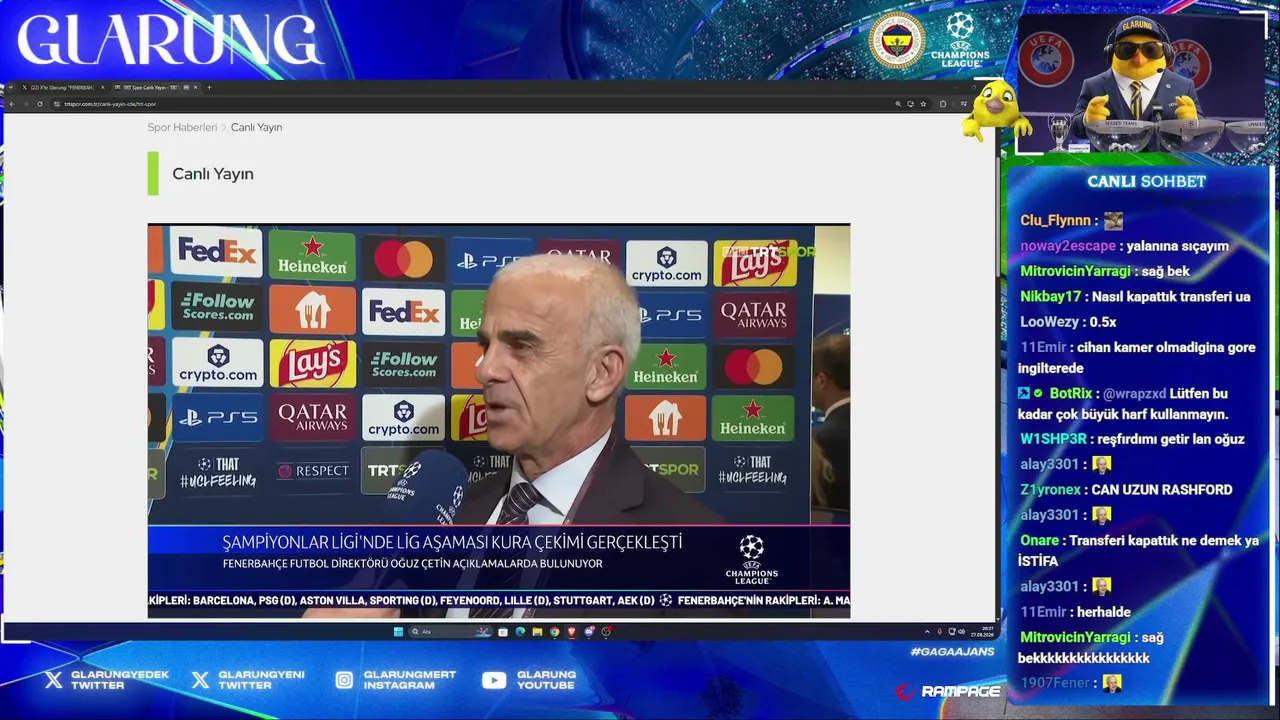Bookmark this page with the star icon
This screenshot has height=720, width=1280.
coord(923,103)
